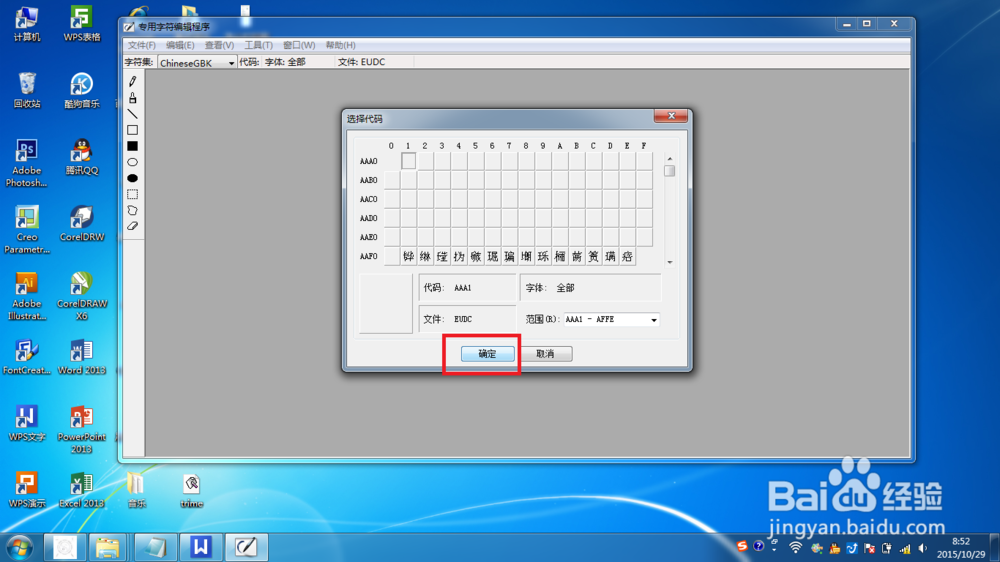Open File Explorer from the taskbar

107,547
